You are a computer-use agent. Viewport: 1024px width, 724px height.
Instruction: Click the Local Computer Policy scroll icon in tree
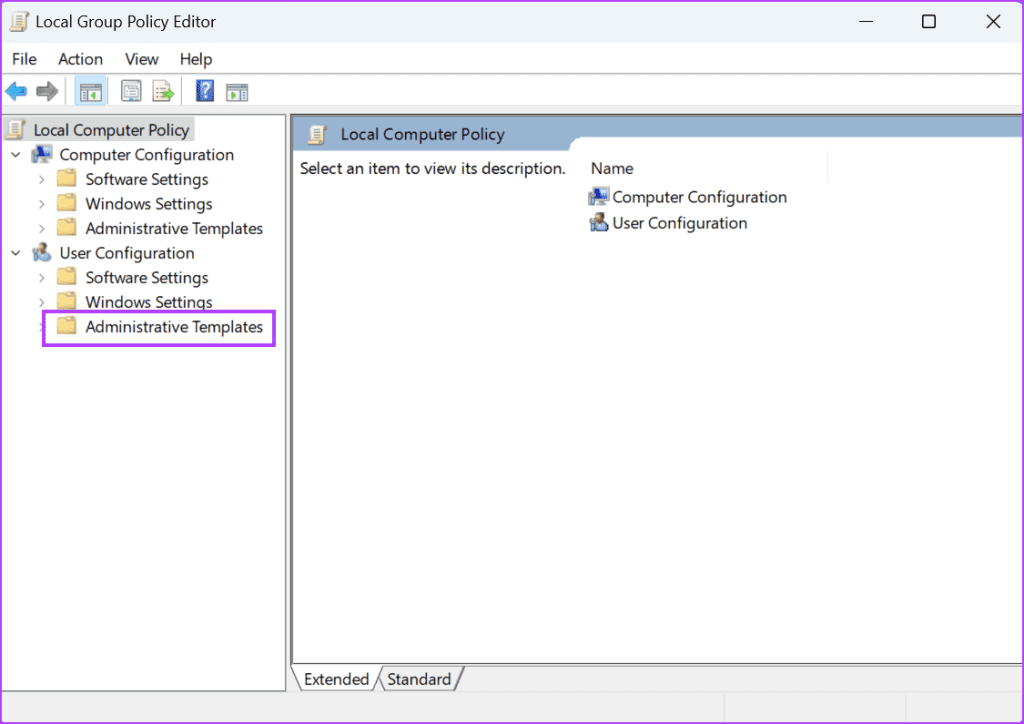coord(16,130)
